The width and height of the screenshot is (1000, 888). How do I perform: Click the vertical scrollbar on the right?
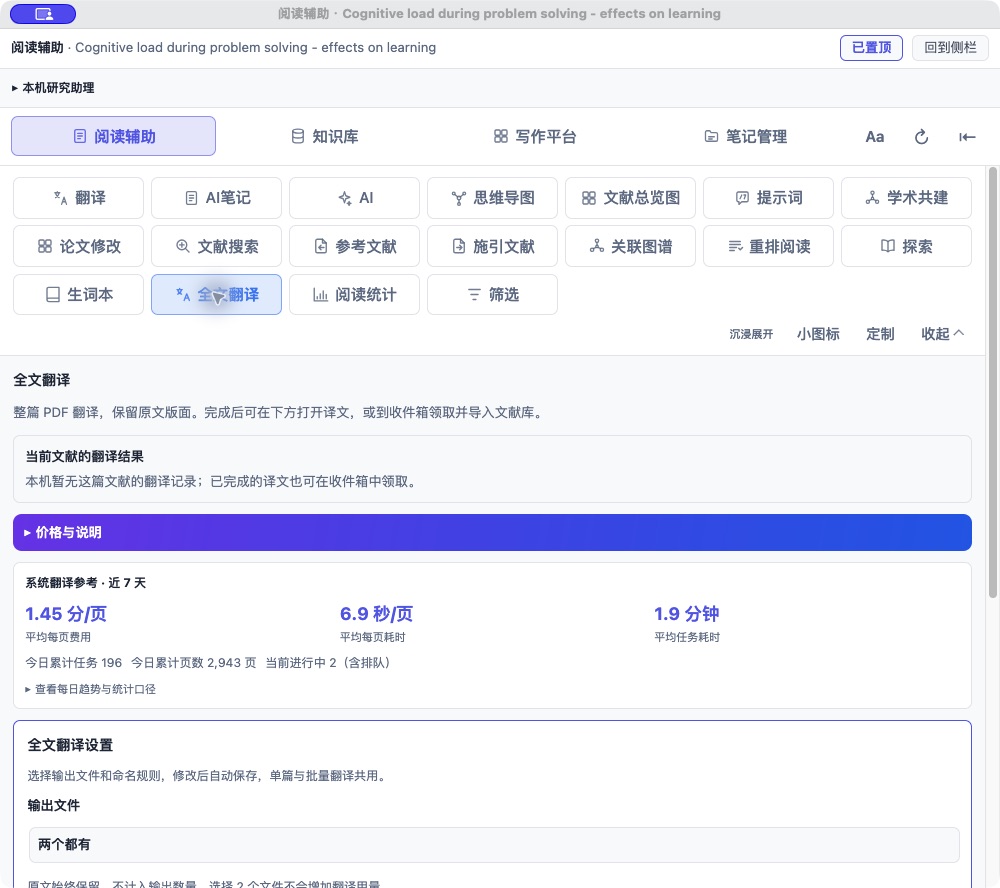(992, 383)
